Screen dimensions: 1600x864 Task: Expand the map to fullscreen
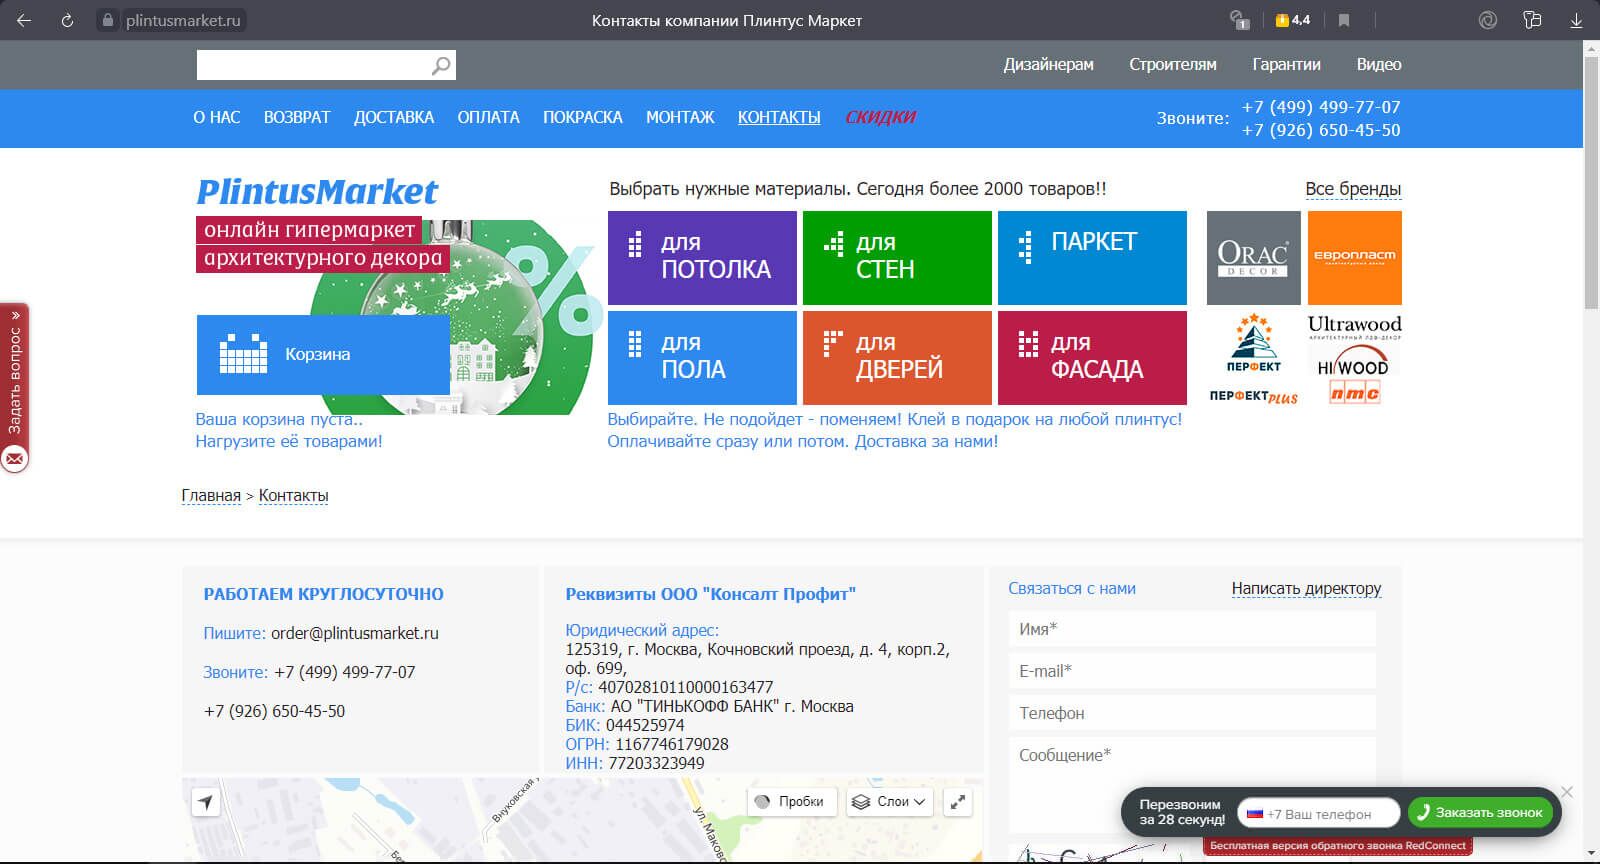tap(958, 802)
